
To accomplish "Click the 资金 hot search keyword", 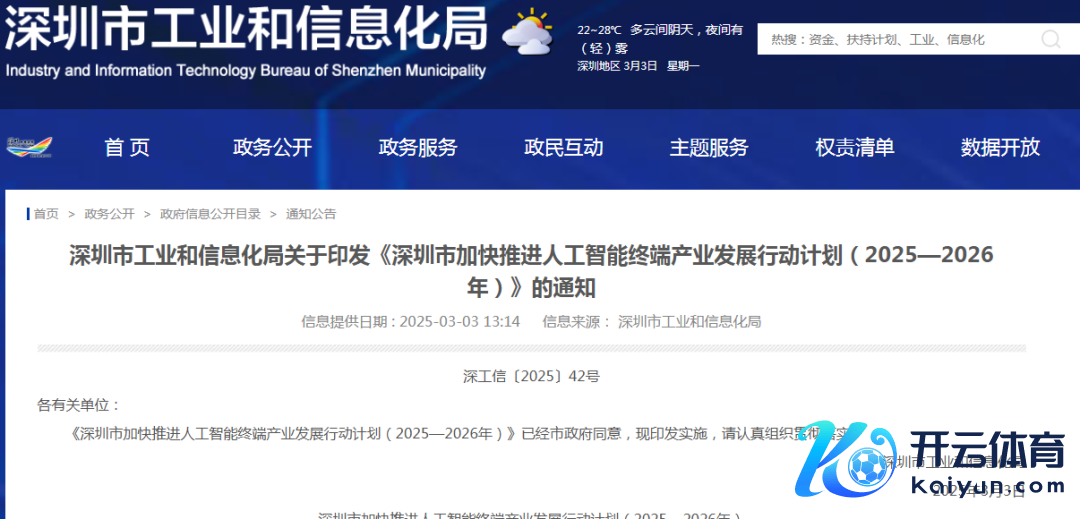I will click(822, 40).
